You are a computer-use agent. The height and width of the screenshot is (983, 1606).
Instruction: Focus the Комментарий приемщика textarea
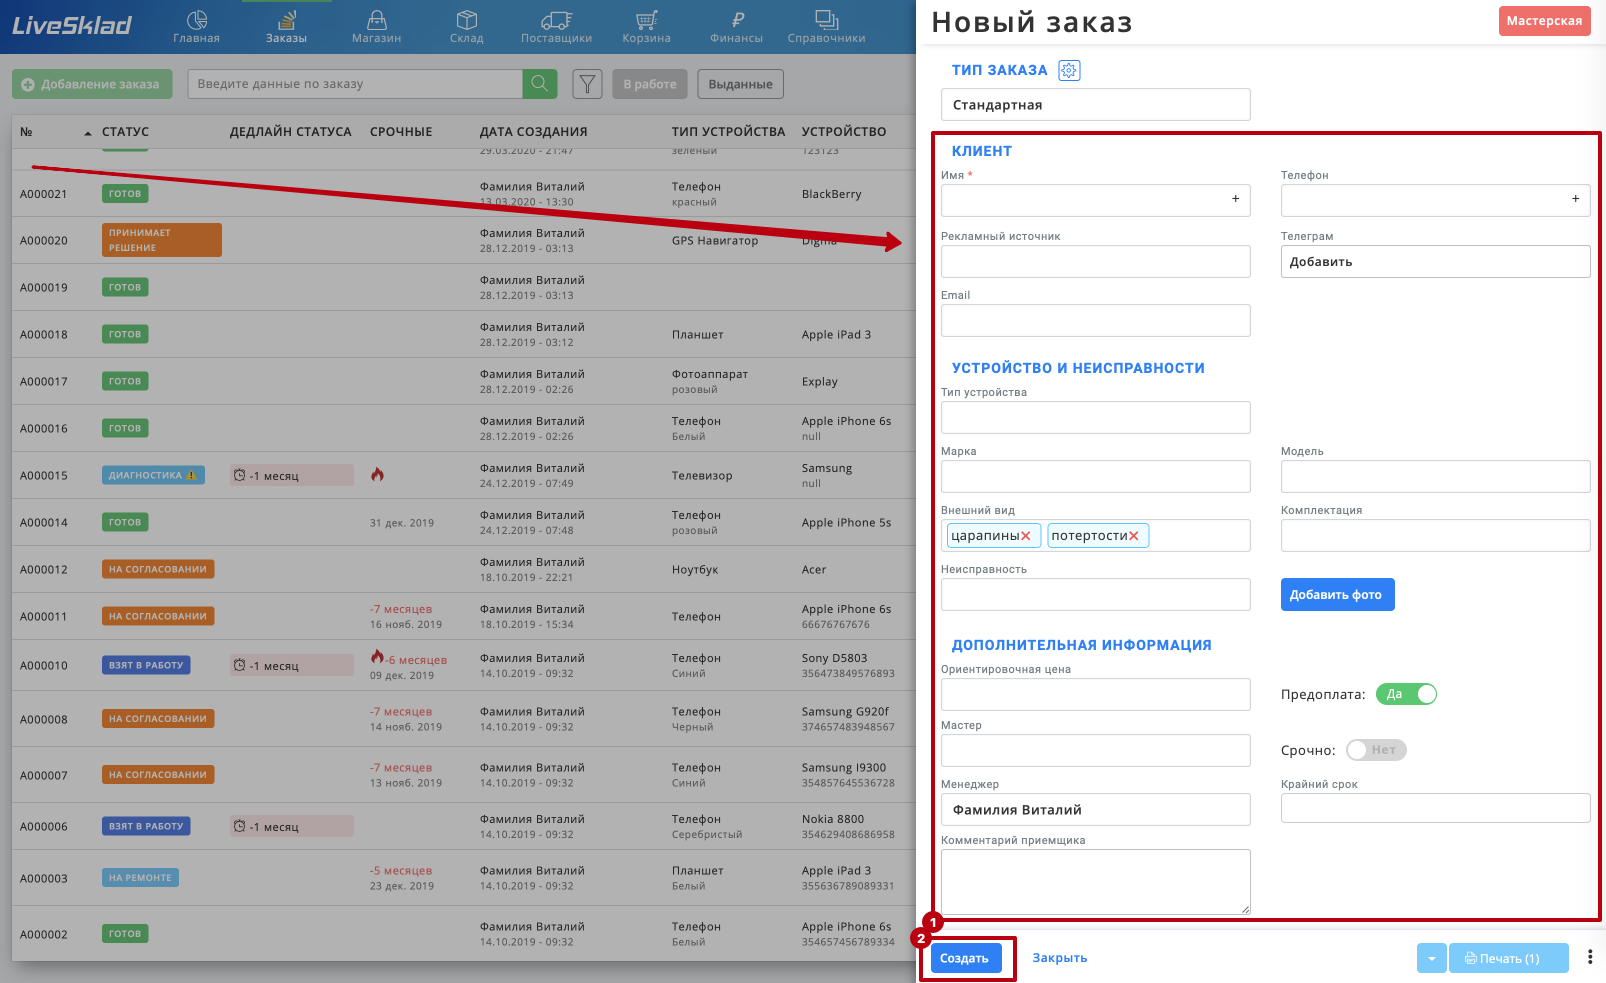pos(1095,882)
